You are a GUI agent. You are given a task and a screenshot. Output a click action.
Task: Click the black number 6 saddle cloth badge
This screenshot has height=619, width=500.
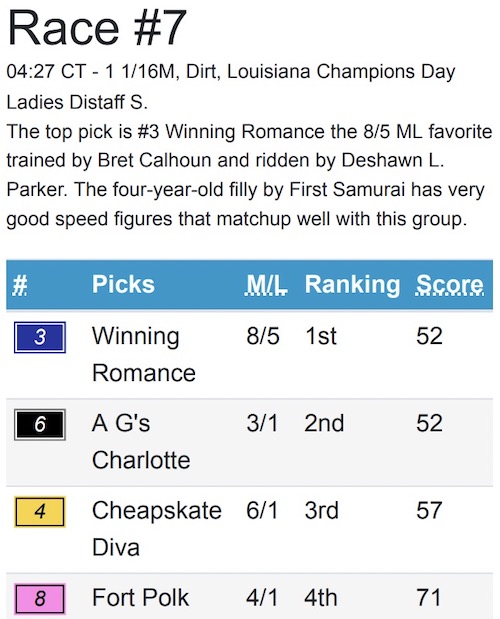tap(40, 424)
